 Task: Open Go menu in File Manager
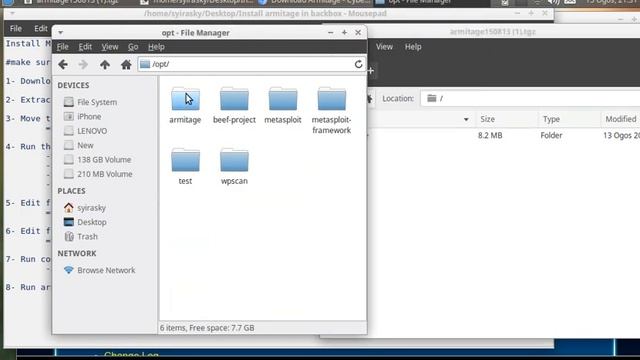coord(133,47)
